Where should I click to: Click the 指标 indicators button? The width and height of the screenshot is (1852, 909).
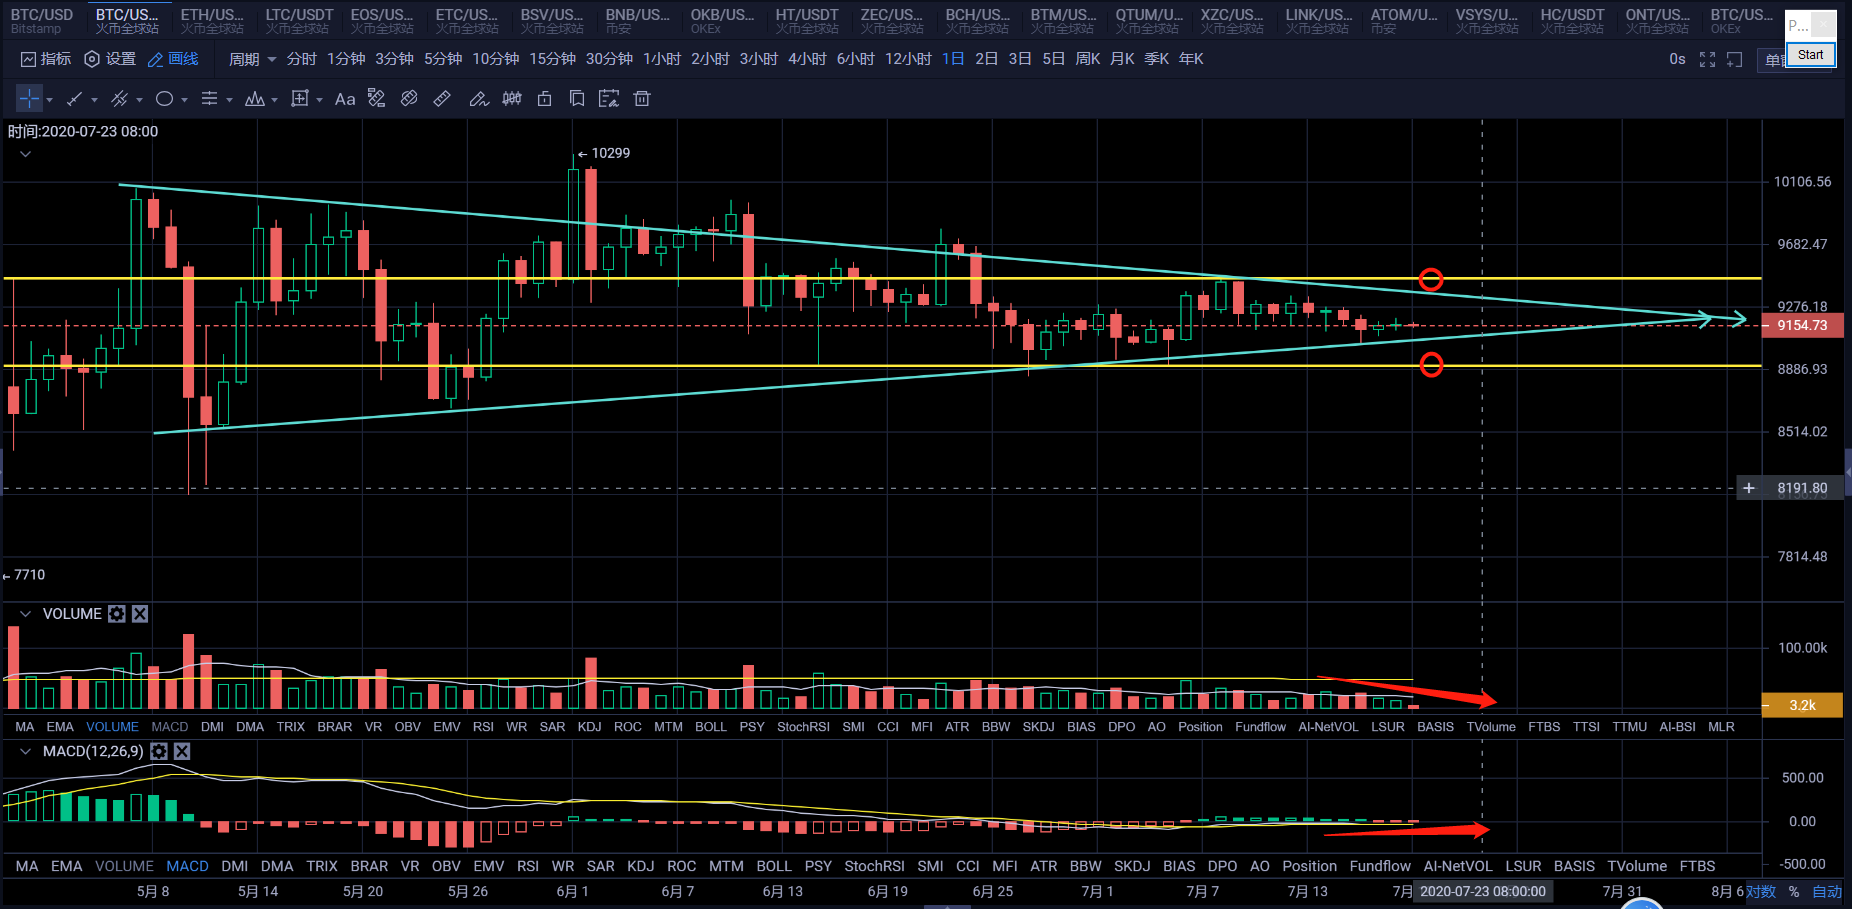[46, 59]
